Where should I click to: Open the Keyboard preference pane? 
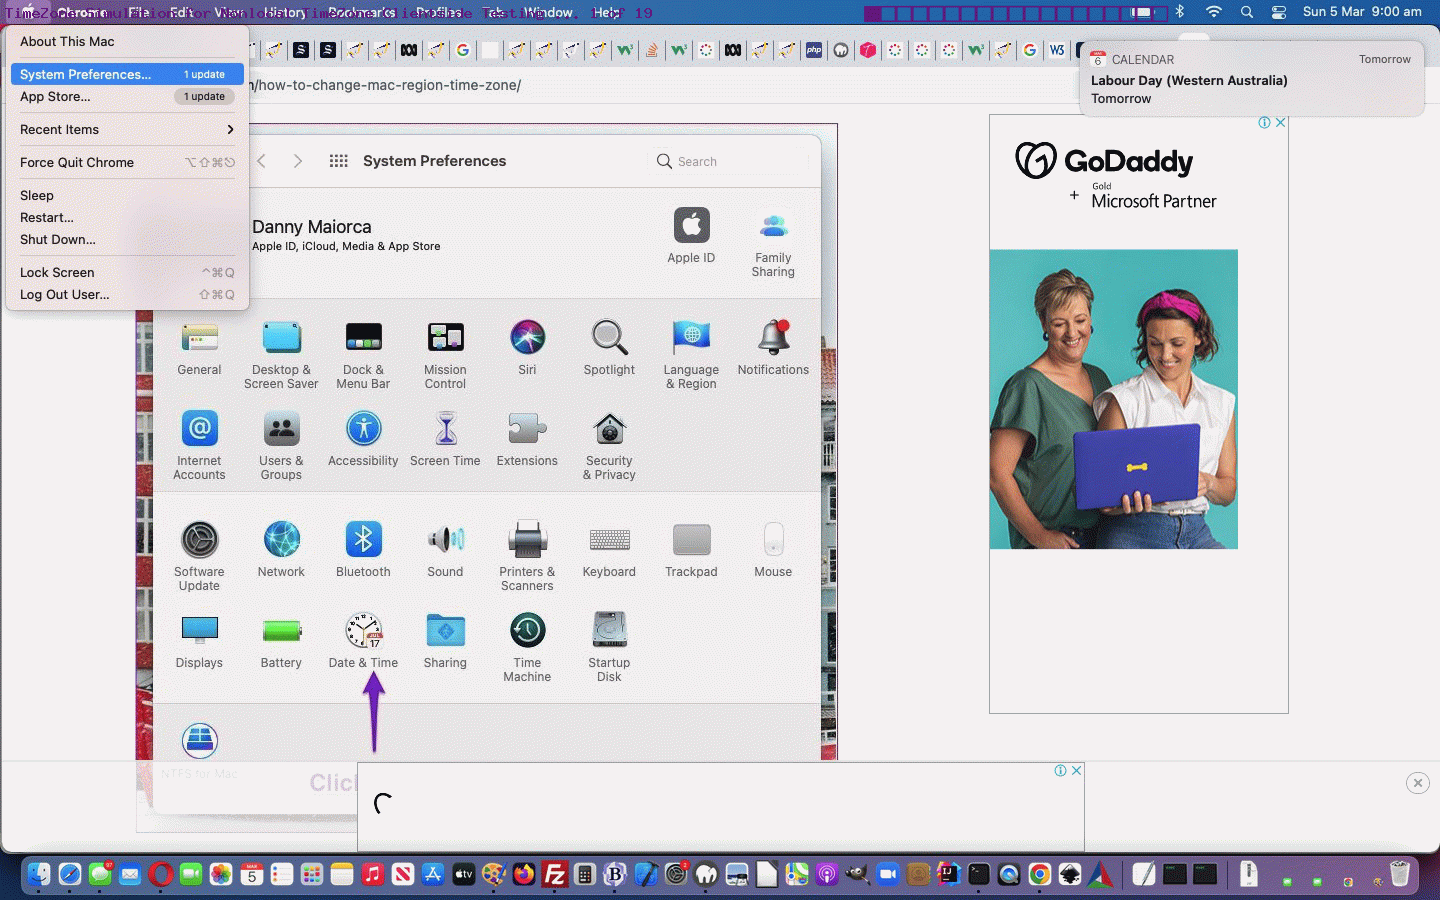609,540
